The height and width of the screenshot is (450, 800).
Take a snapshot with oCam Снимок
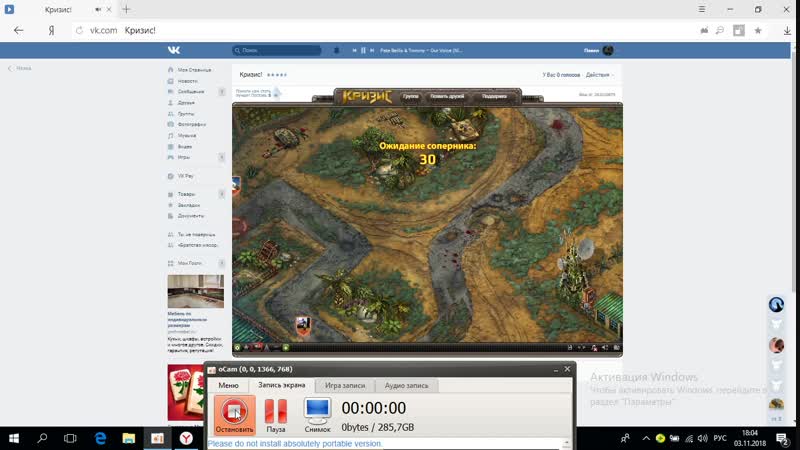[317, 415]
